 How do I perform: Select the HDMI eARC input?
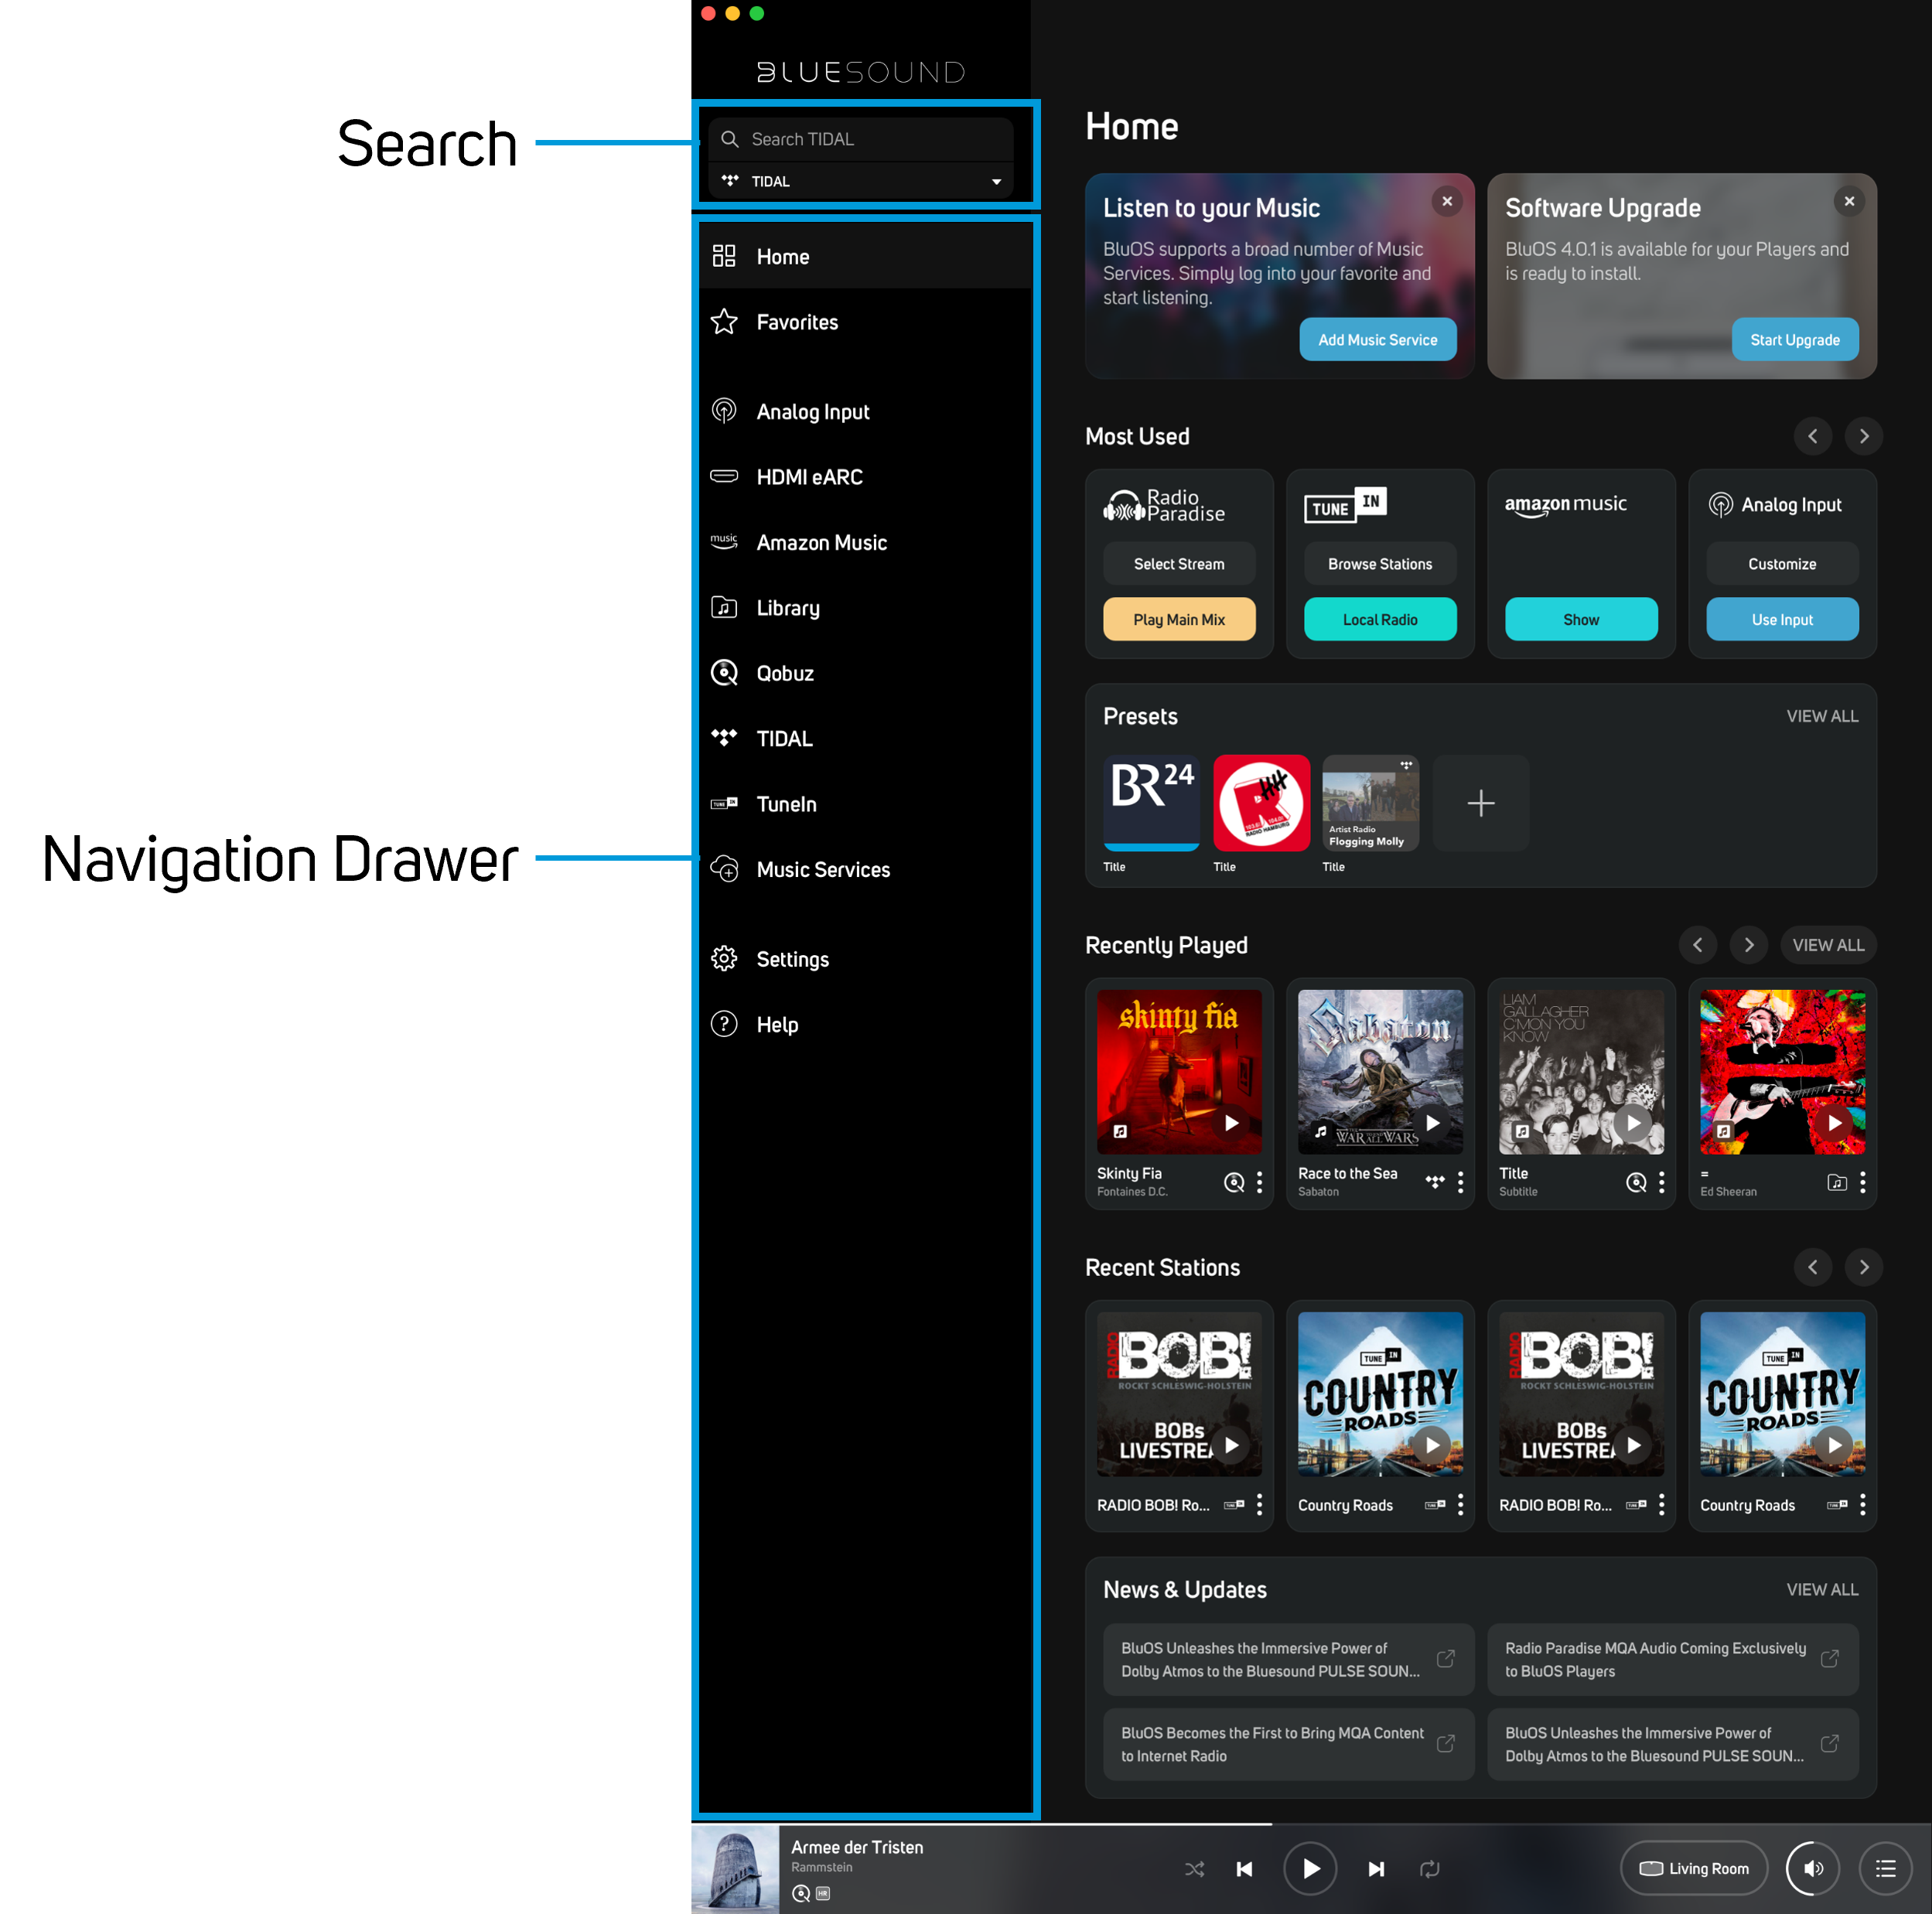click(810, 476)
